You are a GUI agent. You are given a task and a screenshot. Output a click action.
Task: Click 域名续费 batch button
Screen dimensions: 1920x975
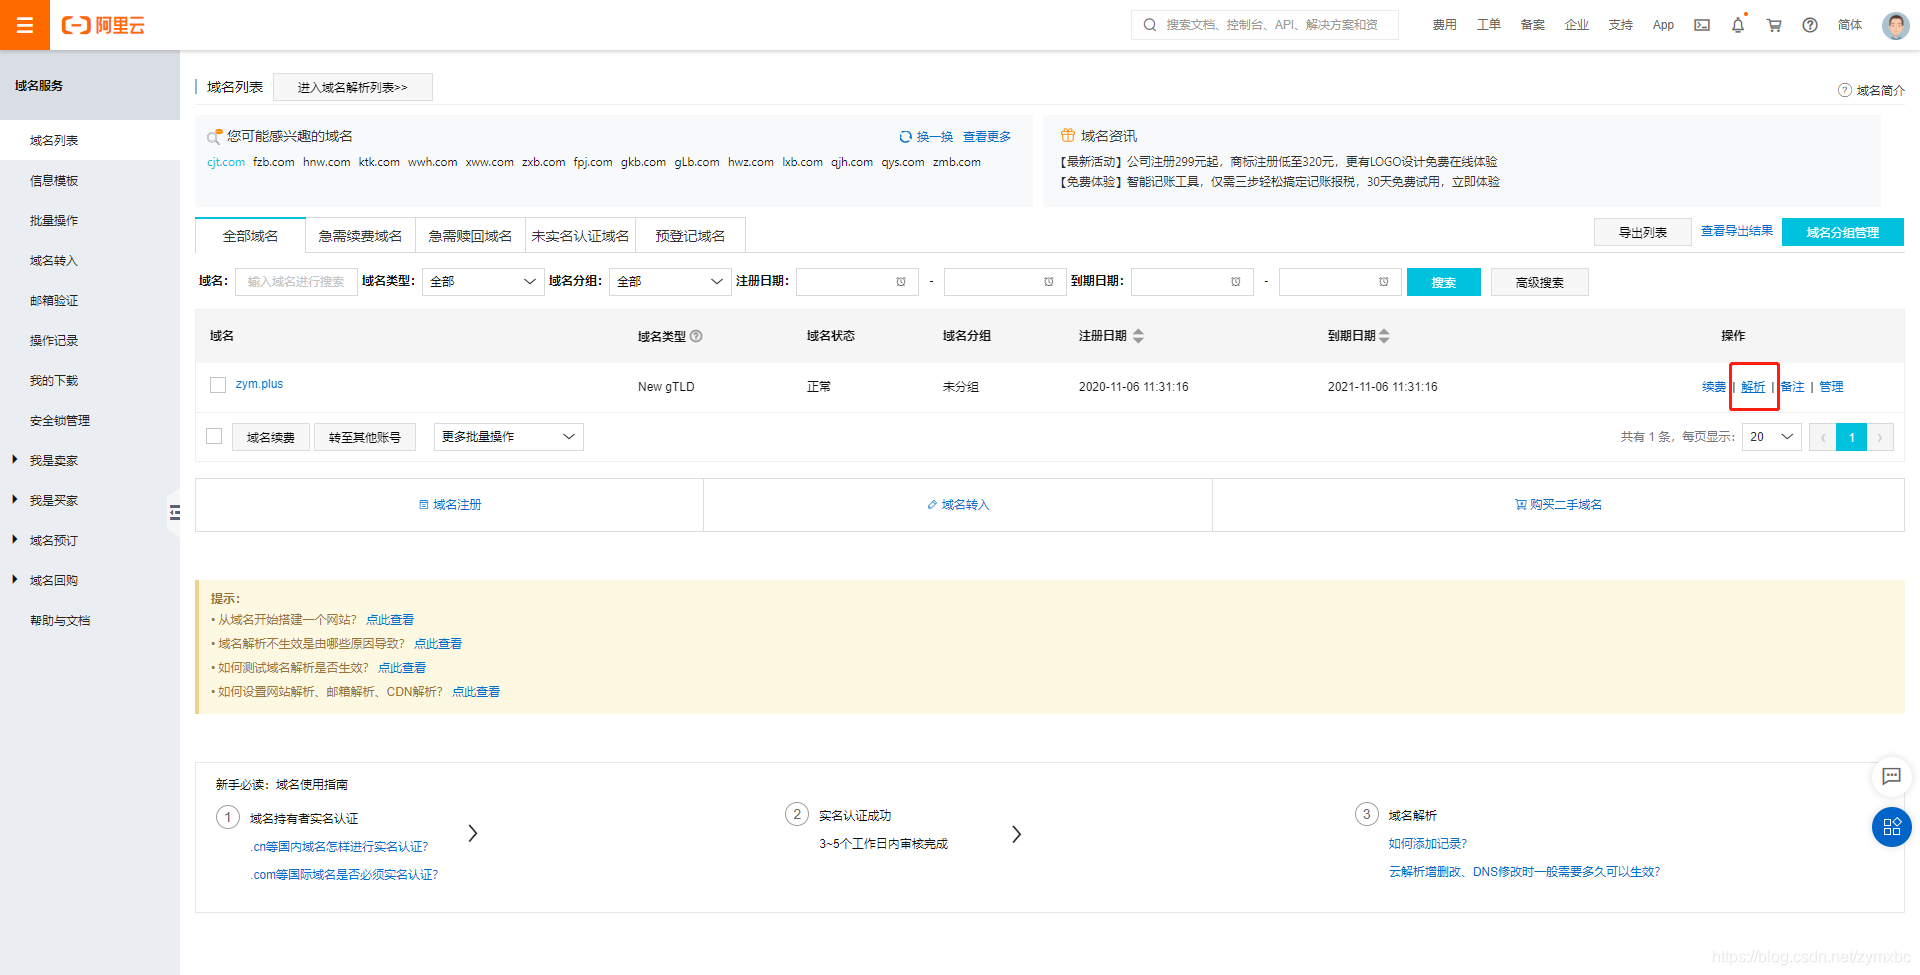click(x=271, y=437)
